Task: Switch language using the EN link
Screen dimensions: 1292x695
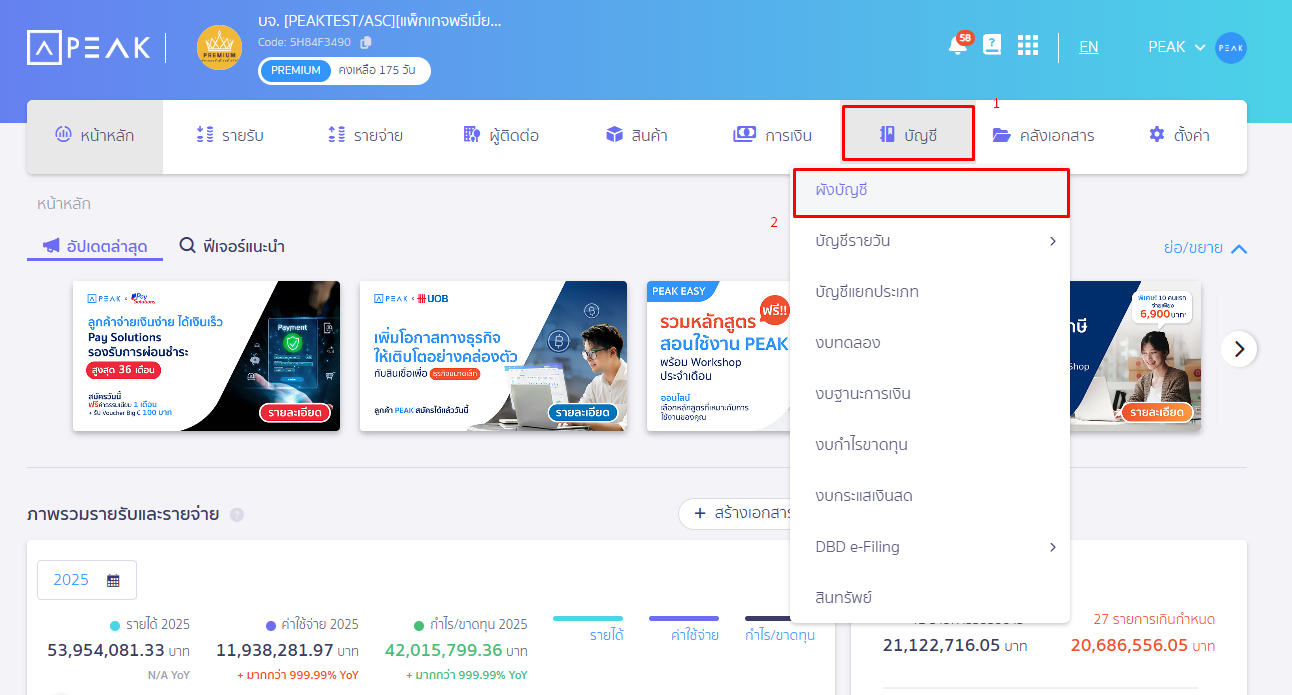Action: tap(1088, 47)
